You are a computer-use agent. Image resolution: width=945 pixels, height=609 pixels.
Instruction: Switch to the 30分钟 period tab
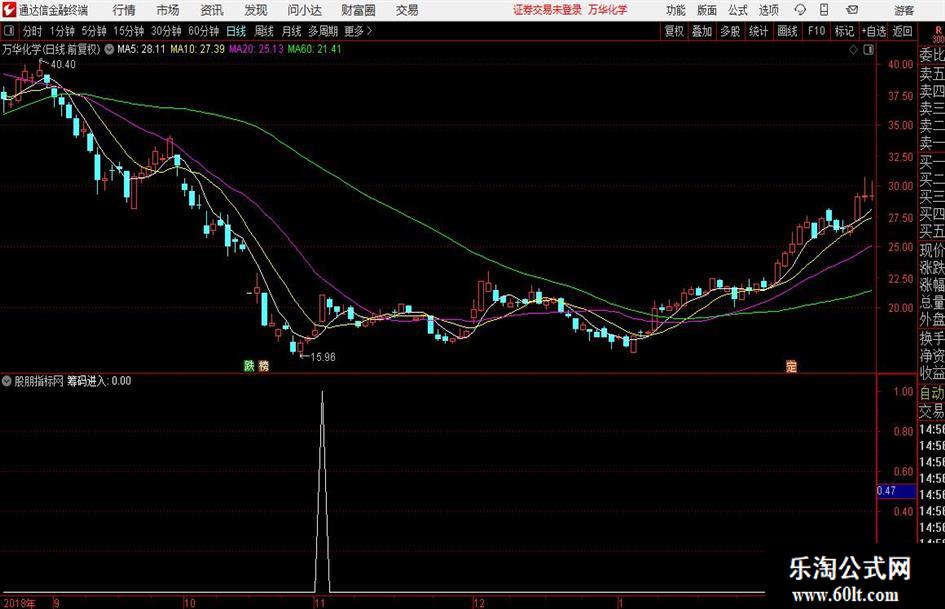(166, 31)
